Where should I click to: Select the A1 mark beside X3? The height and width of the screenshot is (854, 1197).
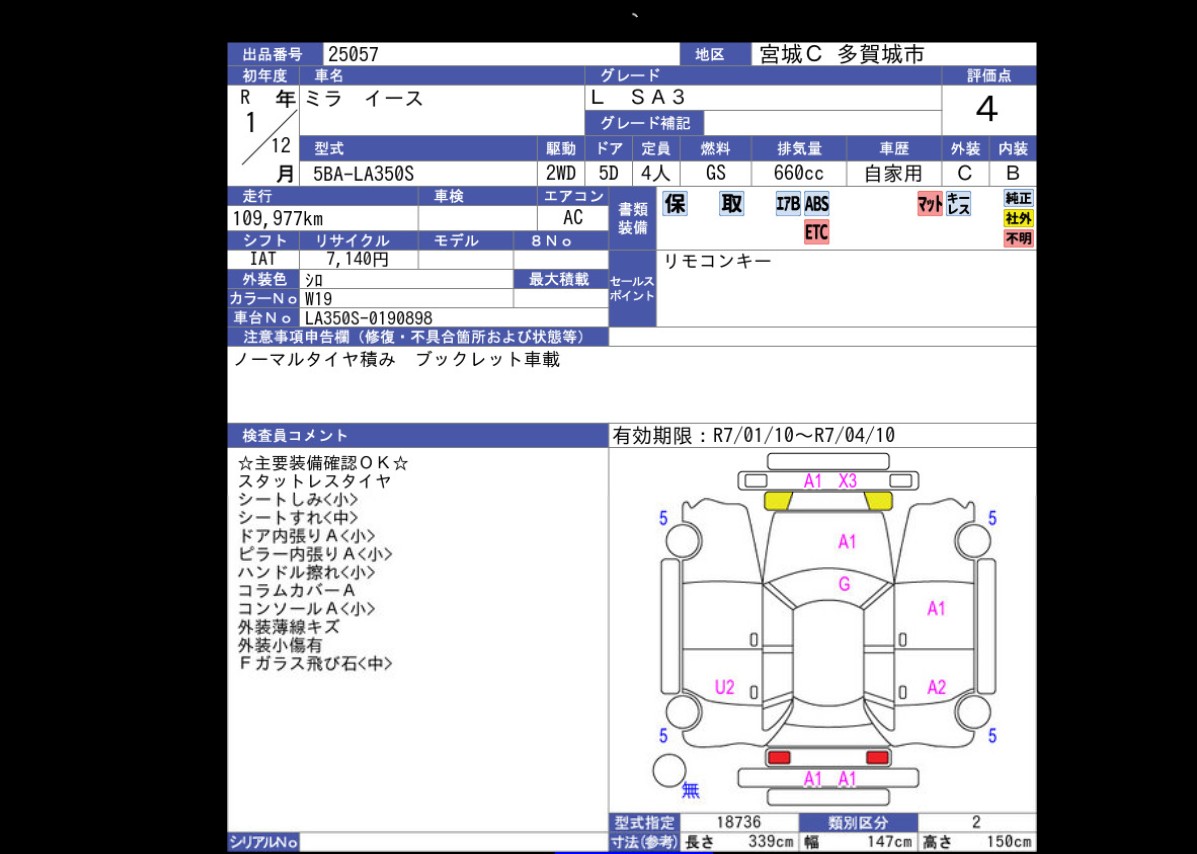click(x=812, y=481)
